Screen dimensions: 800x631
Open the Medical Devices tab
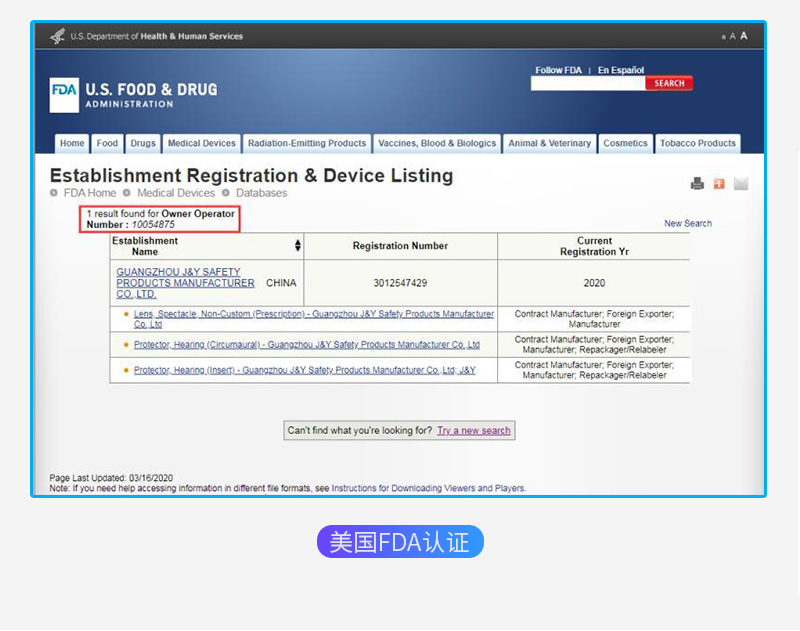[x=202, y=143]
